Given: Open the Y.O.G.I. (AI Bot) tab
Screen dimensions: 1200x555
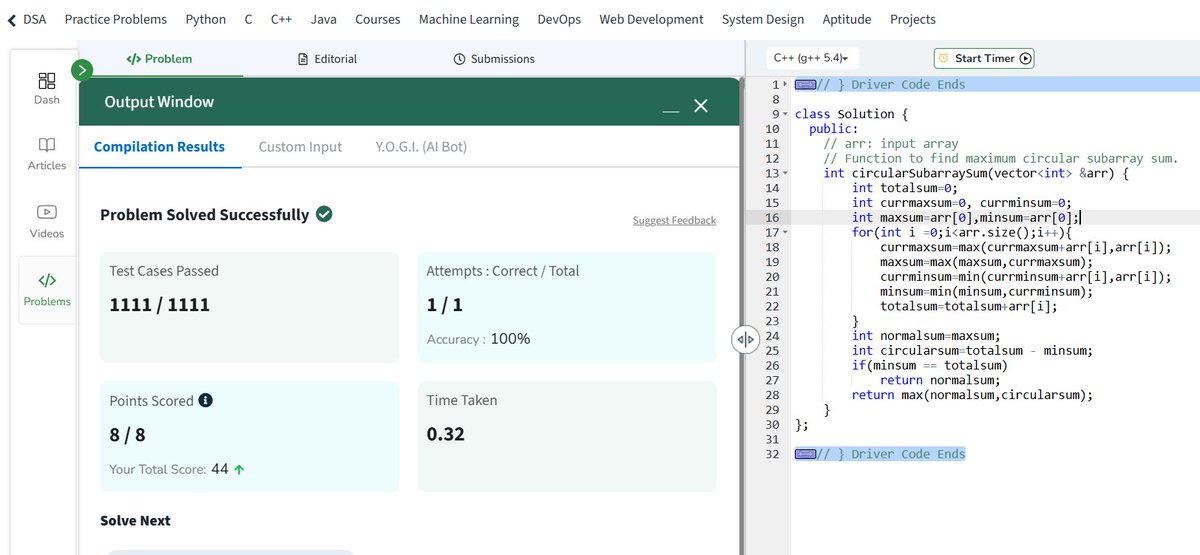Looking at the screenshot, I should (421, 147).
